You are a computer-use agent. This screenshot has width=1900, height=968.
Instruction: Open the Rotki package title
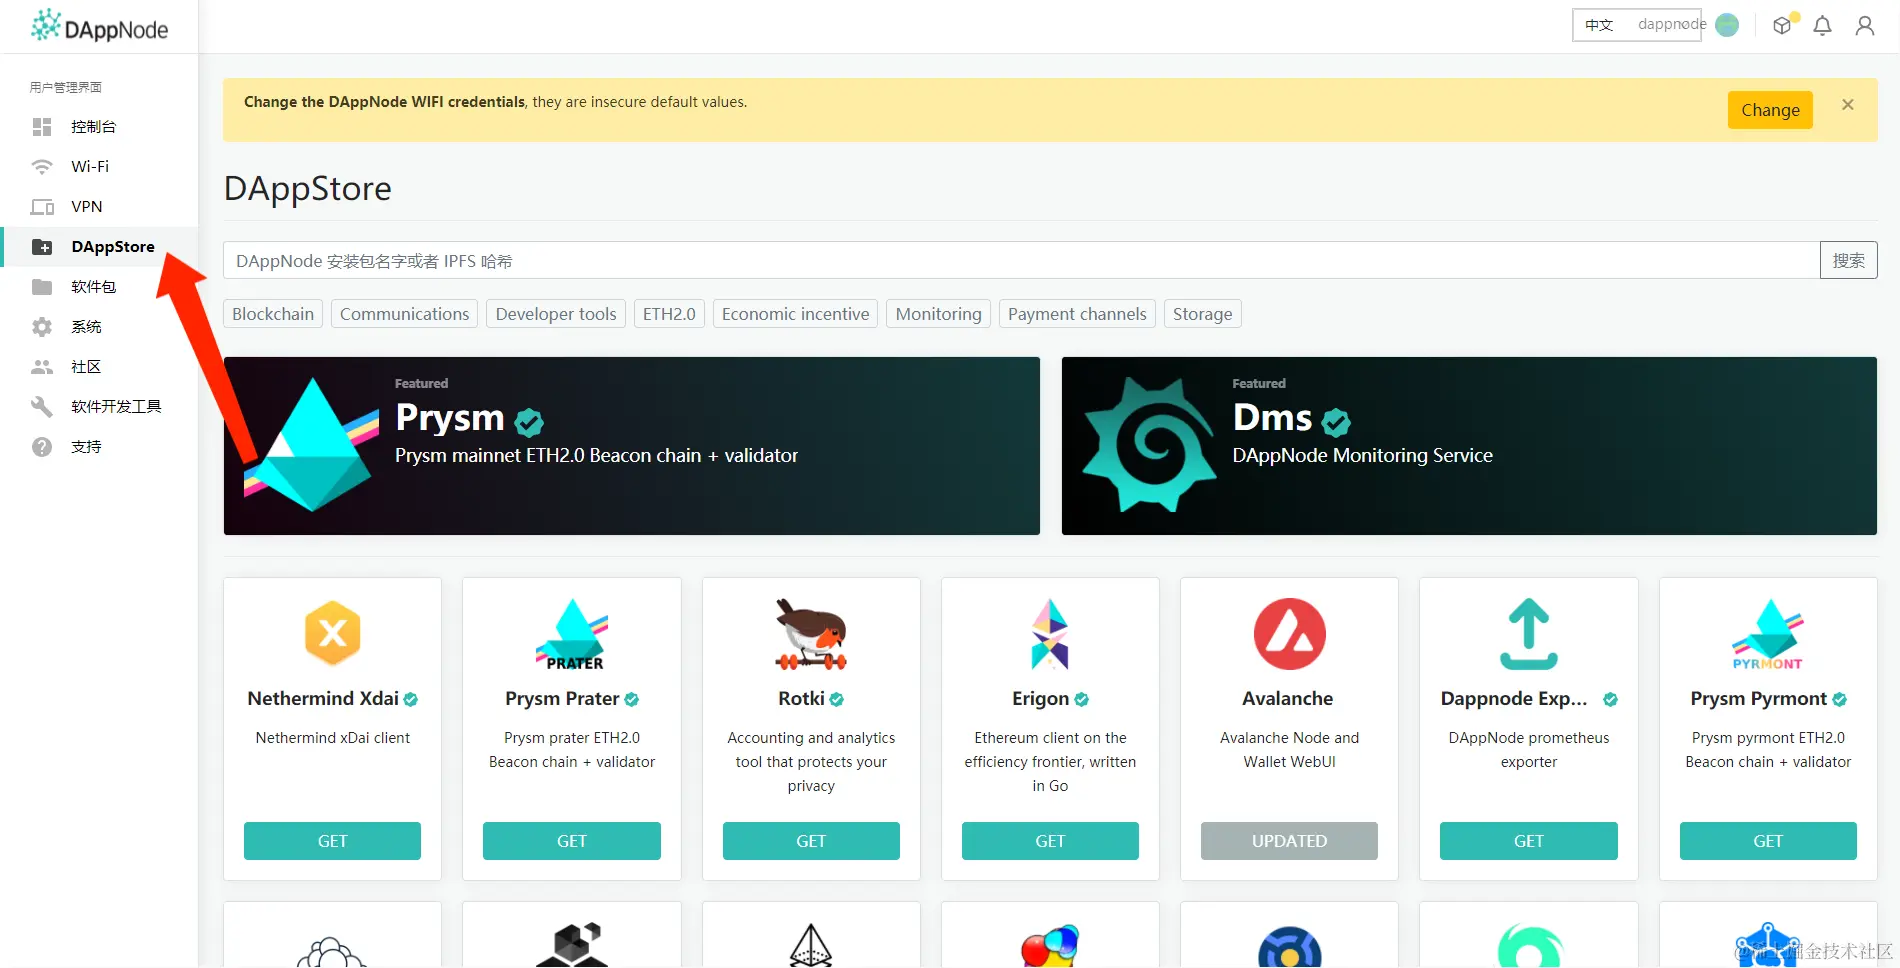pyautogui.click(x=802, y=699)
